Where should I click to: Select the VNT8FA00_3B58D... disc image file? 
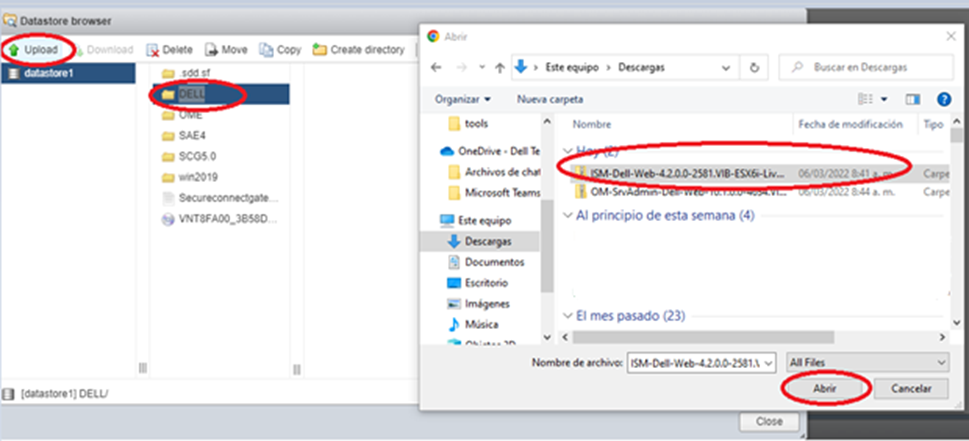point(221,219)
